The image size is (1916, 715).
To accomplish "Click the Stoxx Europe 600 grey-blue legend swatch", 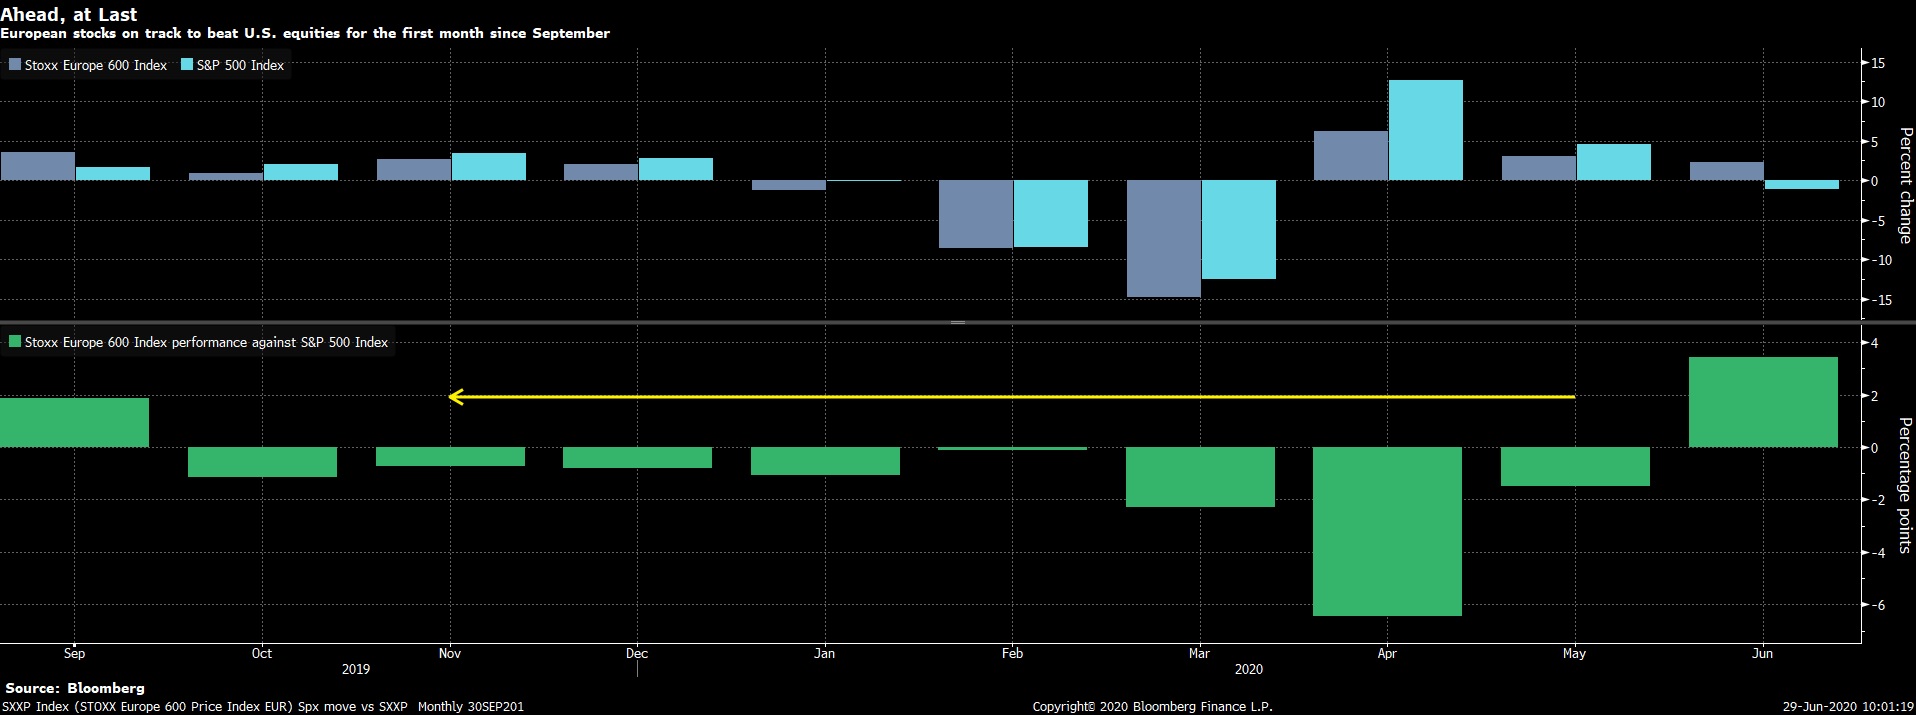I will (15, 65).
